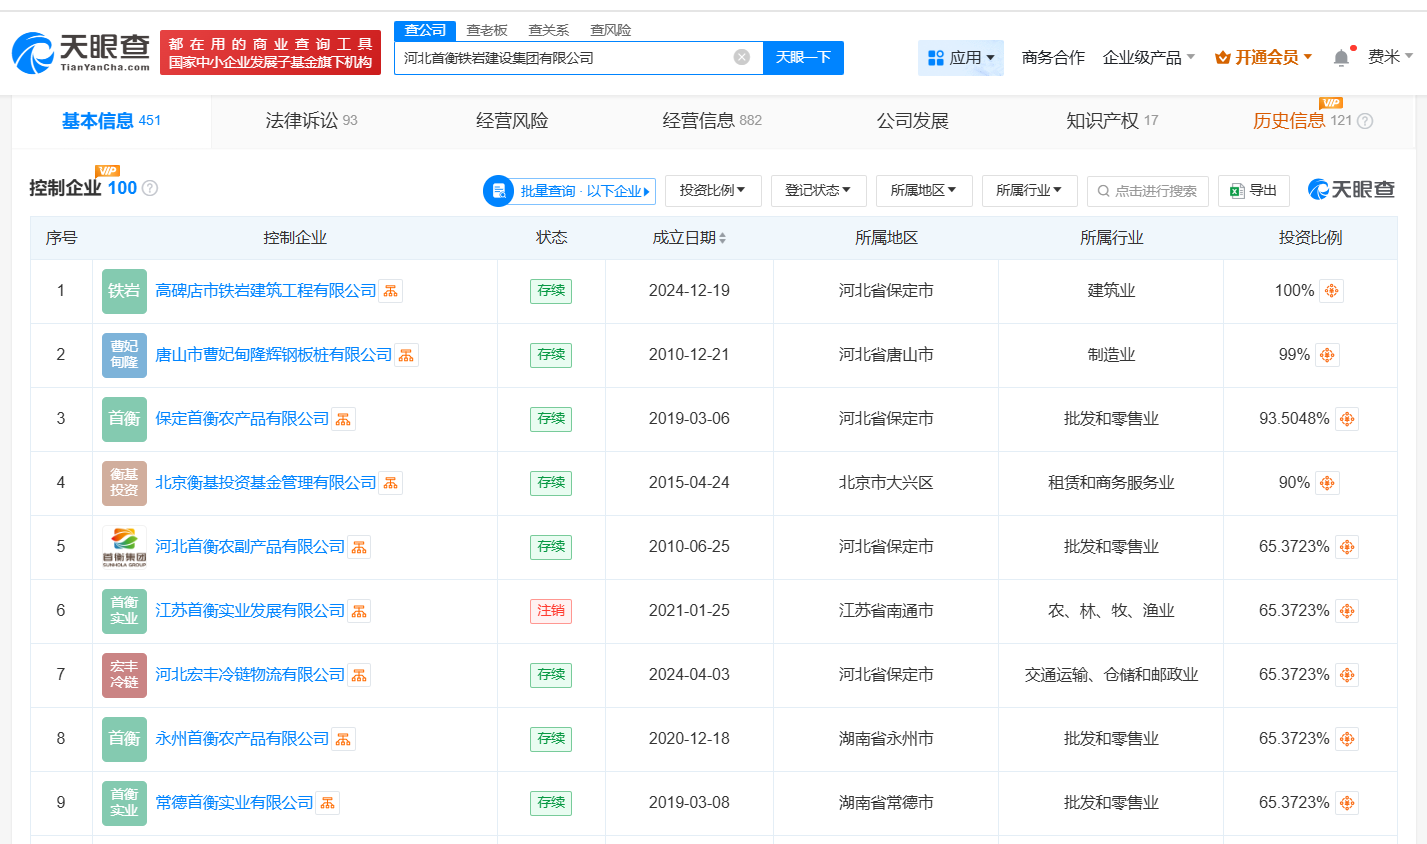Click the 点击进行搜索 table search field

[1148, 190]
